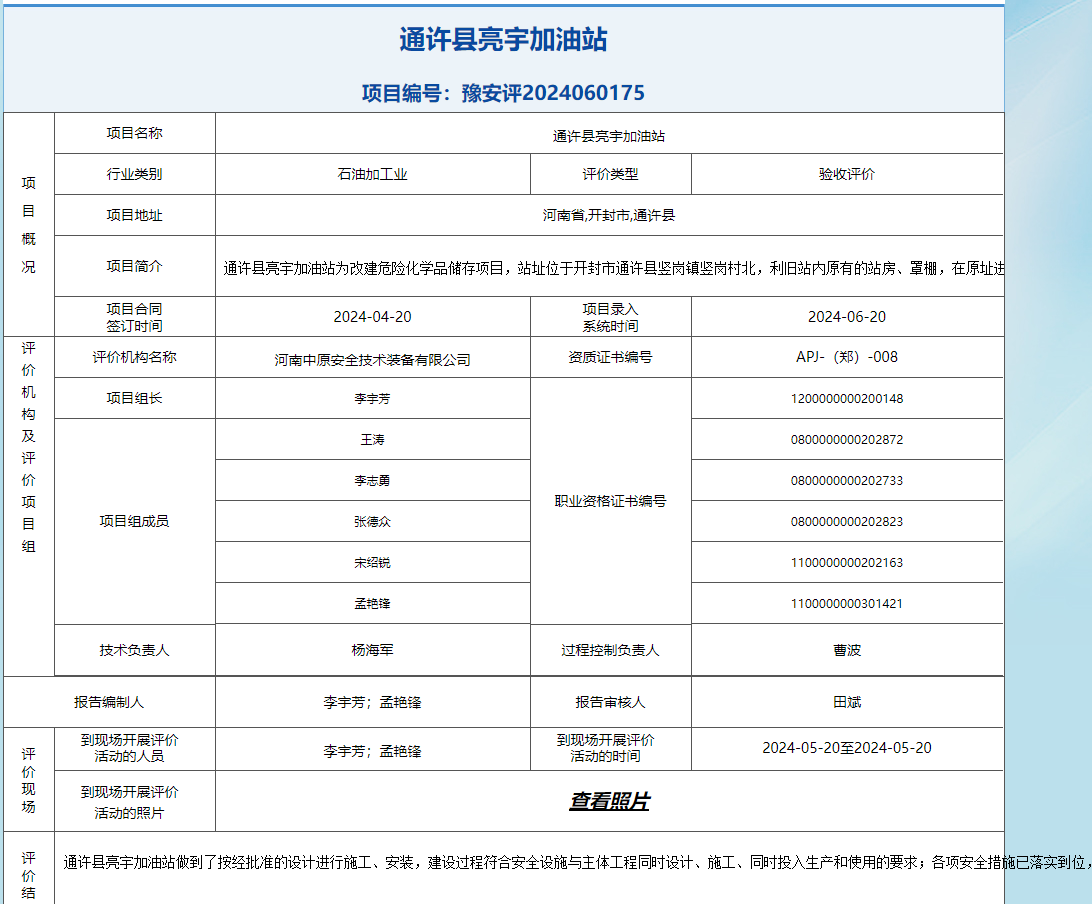Click the 项目组成员 label cell
Screen dimensions: 1092x904
pos(134,521)
